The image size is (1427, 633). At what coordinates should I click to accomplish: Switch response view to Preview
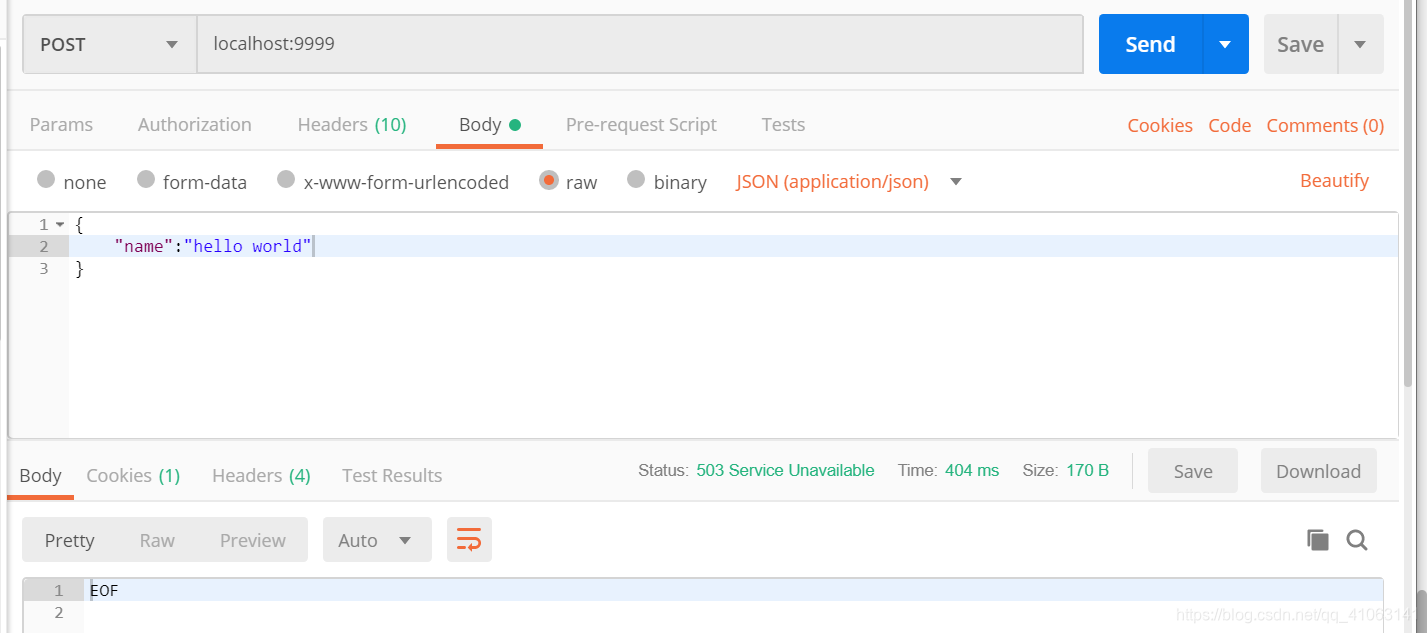[x=253, y=540]
